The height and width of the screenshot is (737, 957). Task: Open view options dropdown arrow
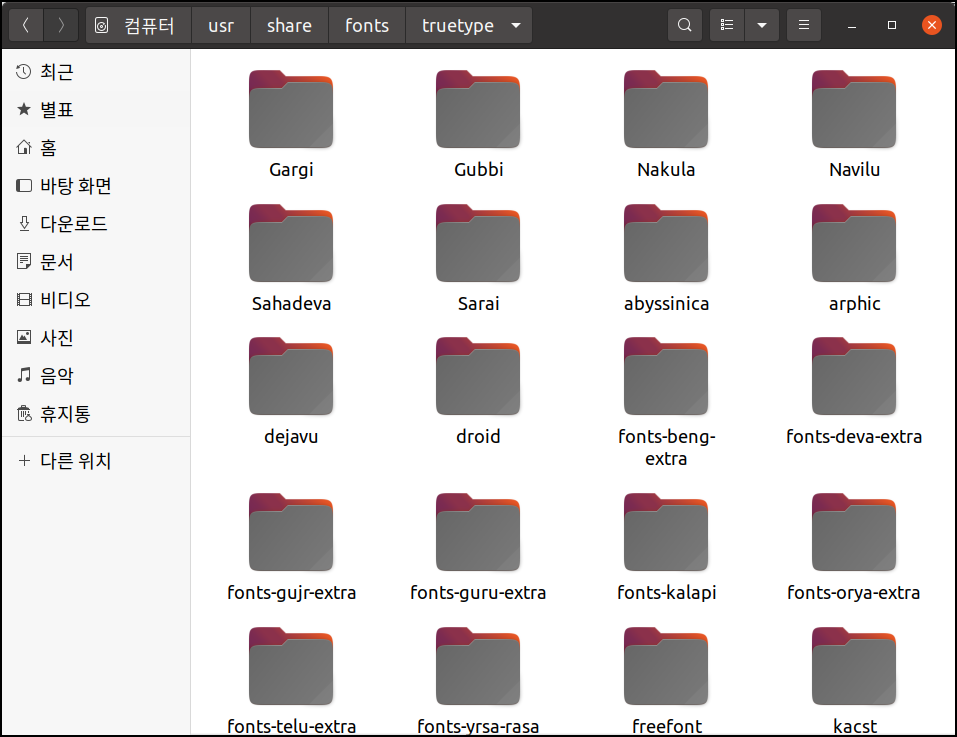point(762,25)
